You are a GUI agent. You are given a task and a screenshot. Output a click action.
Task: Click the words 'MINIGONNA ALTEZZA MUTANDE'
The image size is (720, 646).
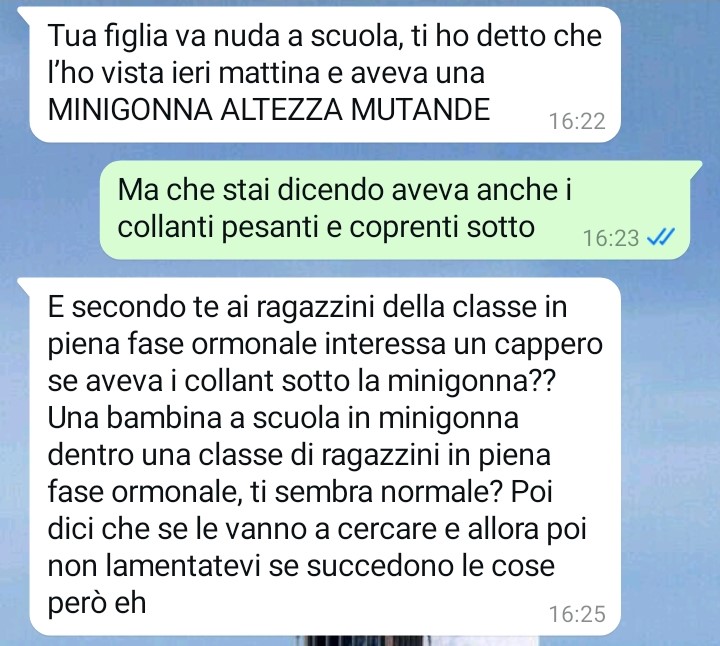(x=269, y=110)
